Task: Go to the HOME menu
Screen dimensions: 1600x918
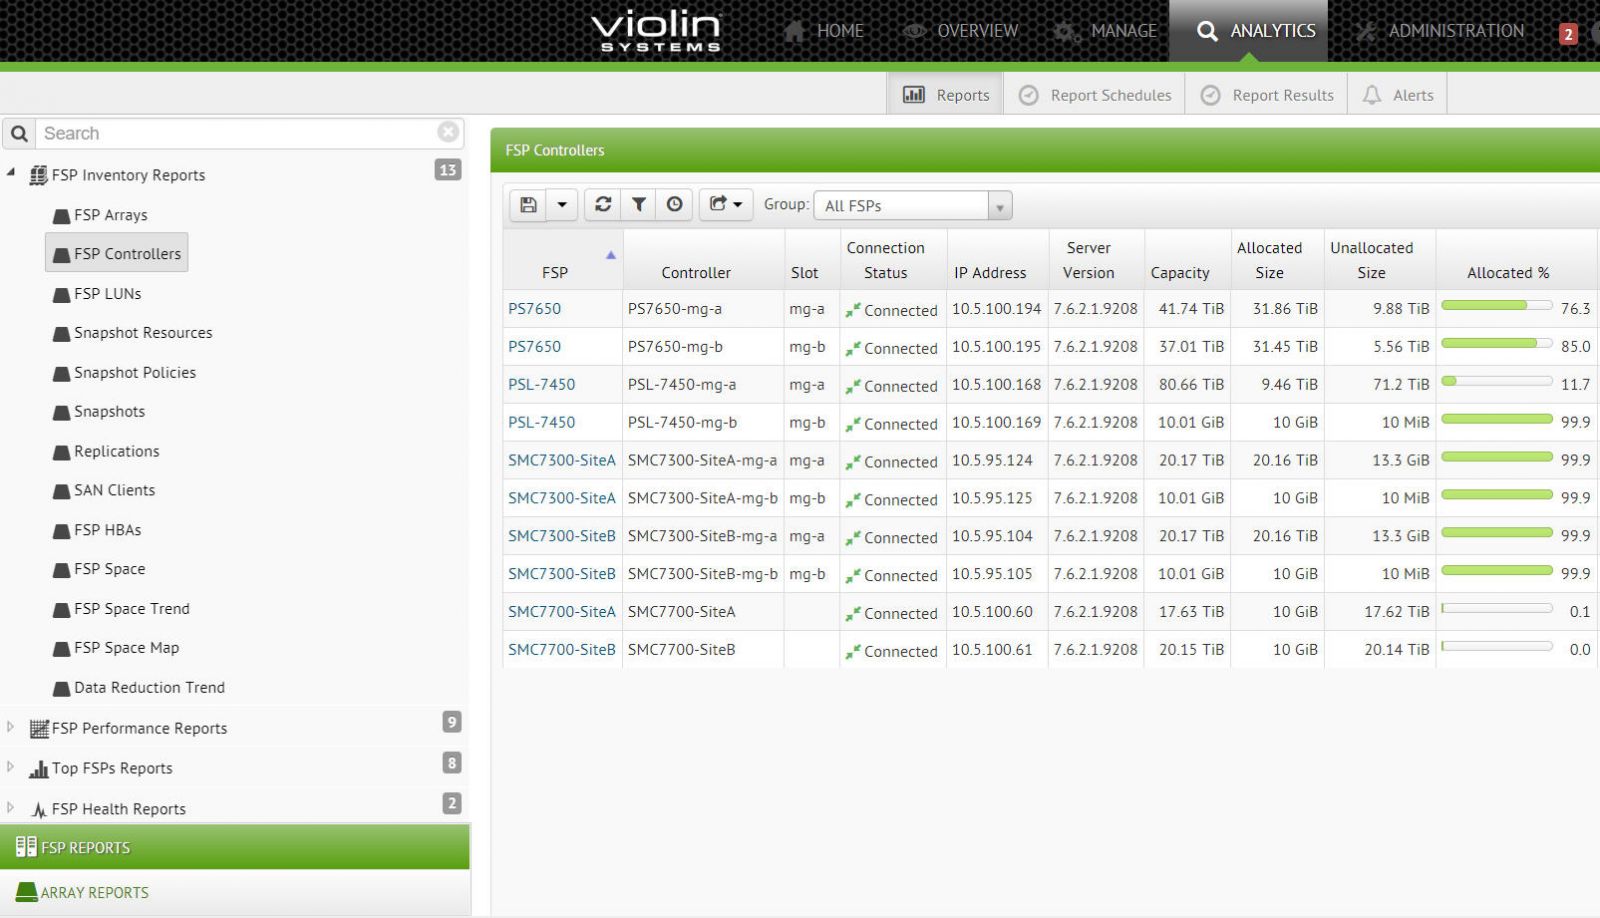Action: 824,31
